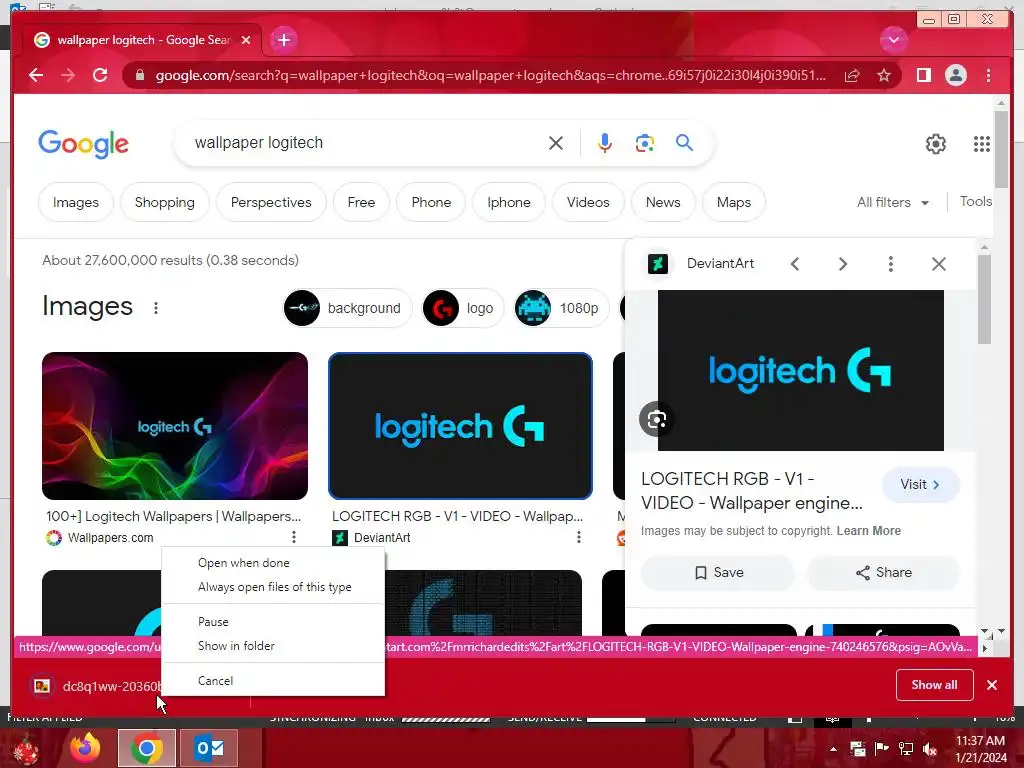Choose Open when done
This screenshot has height=768, width=1024.
[x=273, y=563]
